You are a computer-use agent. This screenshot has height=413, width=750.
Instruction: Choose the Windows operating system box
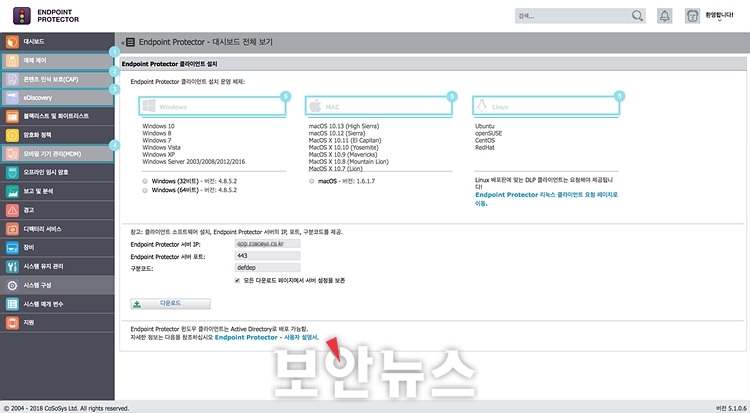coord(212,106)
